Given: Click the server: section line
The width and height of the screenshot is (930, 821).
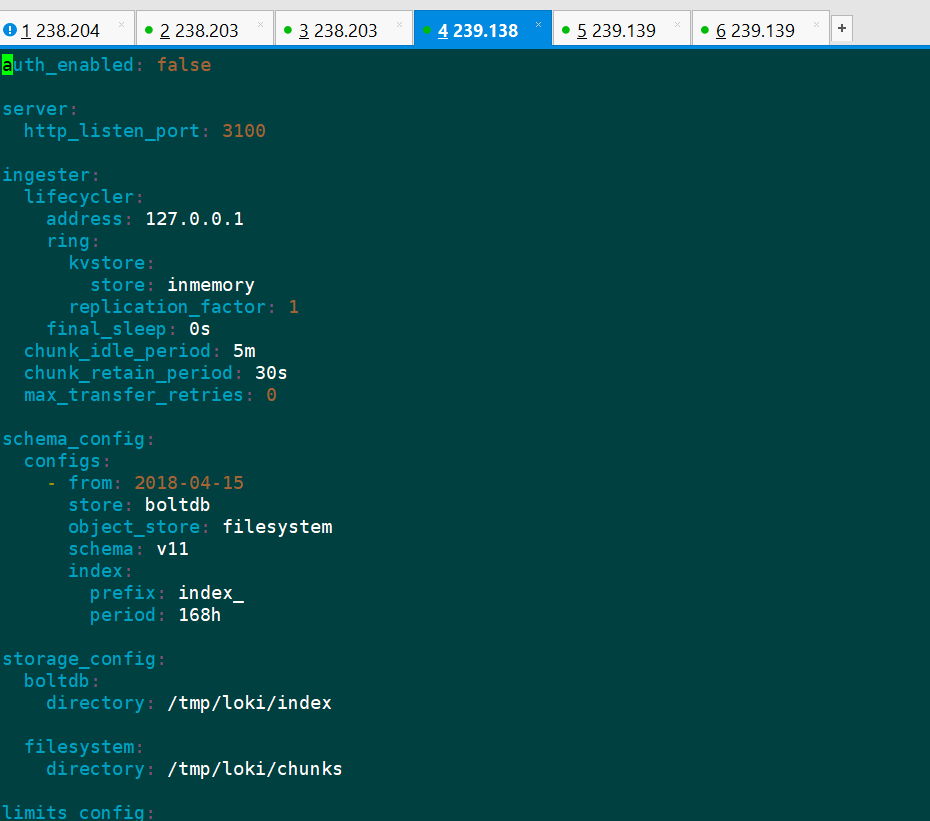Looking at the screenshot, I should point(40,109).
